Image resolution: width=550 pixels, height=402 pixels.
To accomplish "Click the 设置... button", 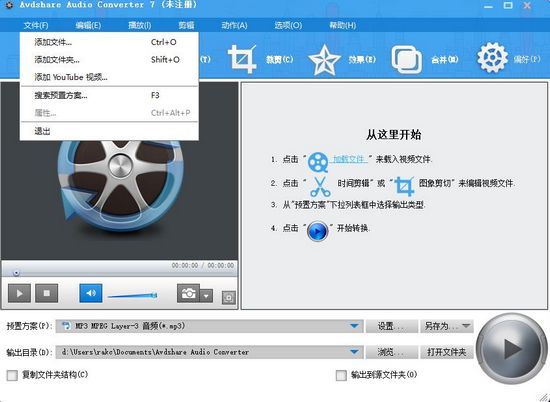I will point(392,326).
